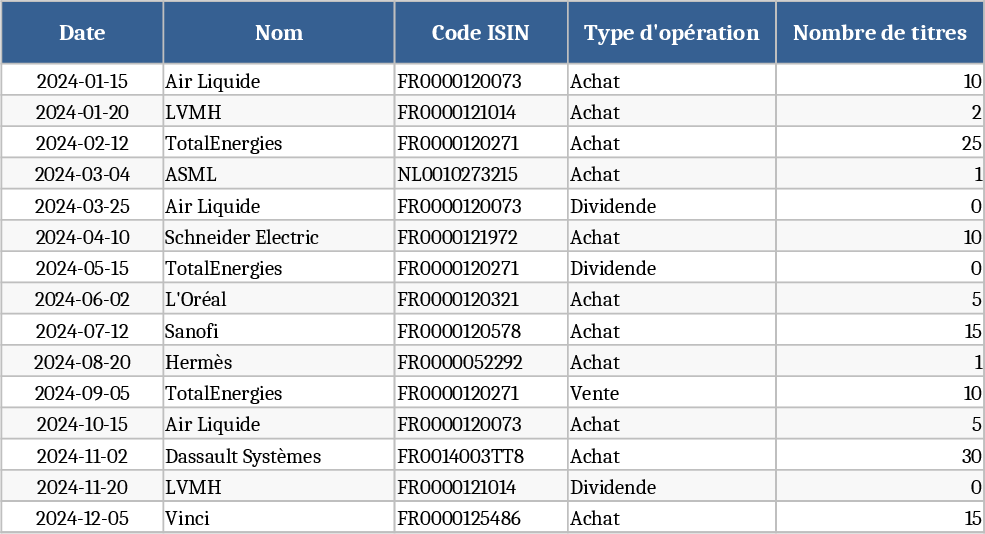Select the Nom column header
This screenshot has width=985, height=534.
click(x=279, y=33)
